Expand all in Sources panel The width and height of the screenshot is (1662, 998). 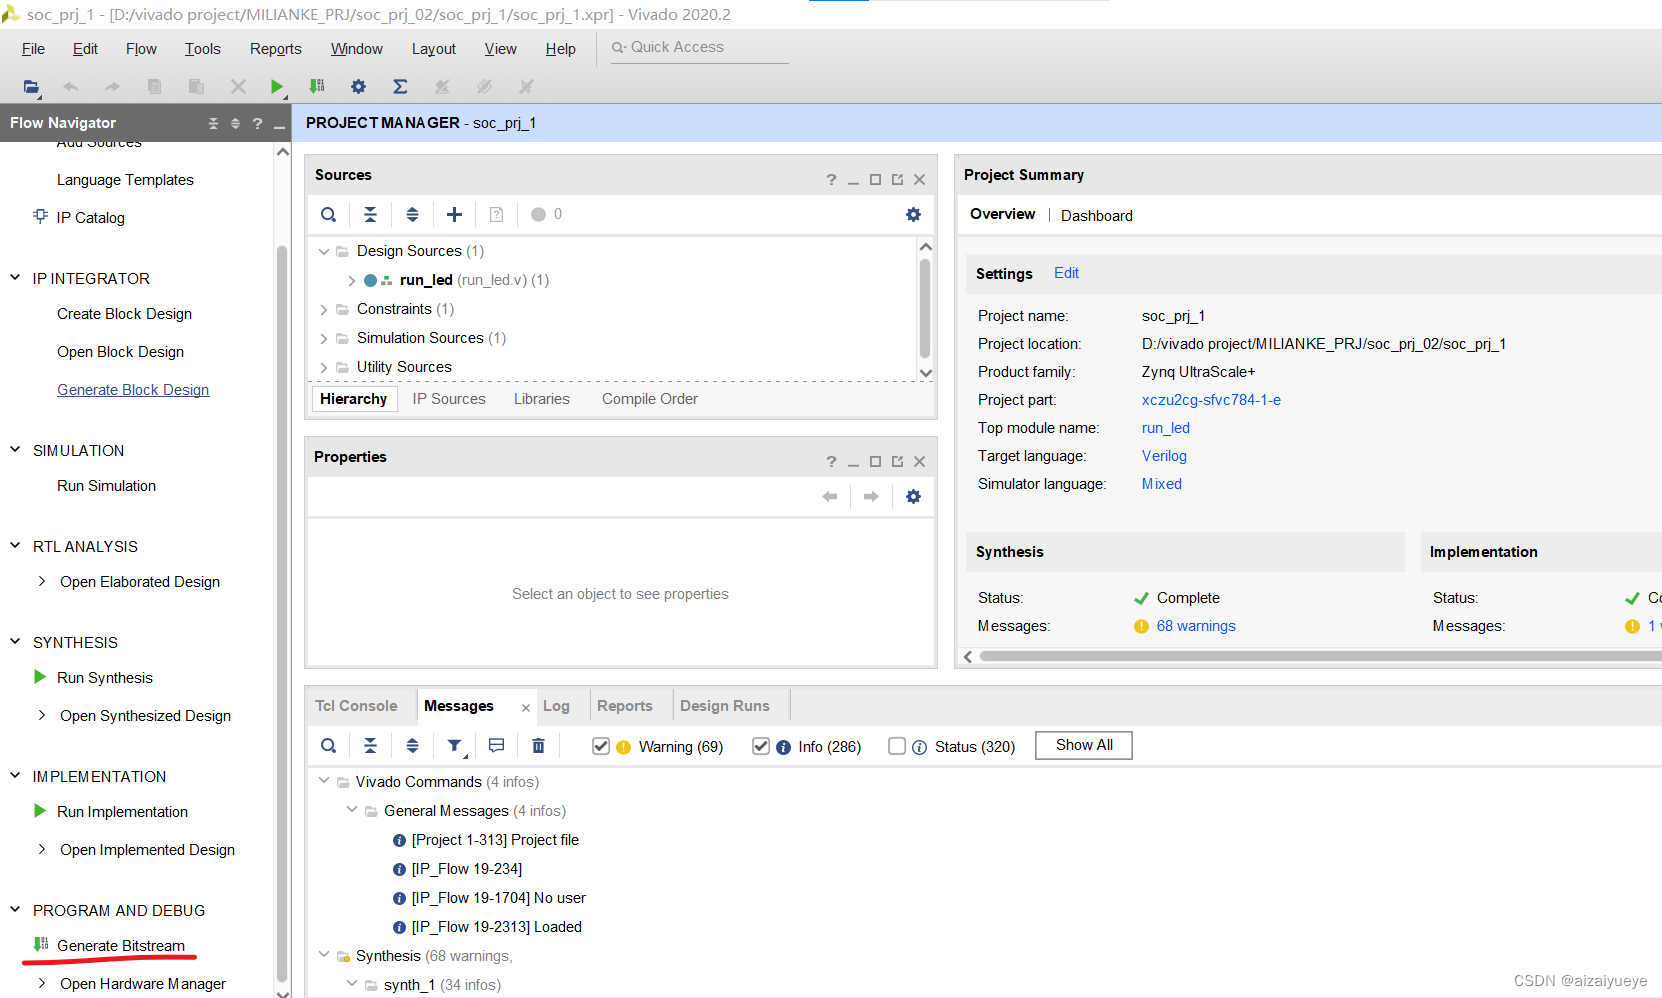412,214
